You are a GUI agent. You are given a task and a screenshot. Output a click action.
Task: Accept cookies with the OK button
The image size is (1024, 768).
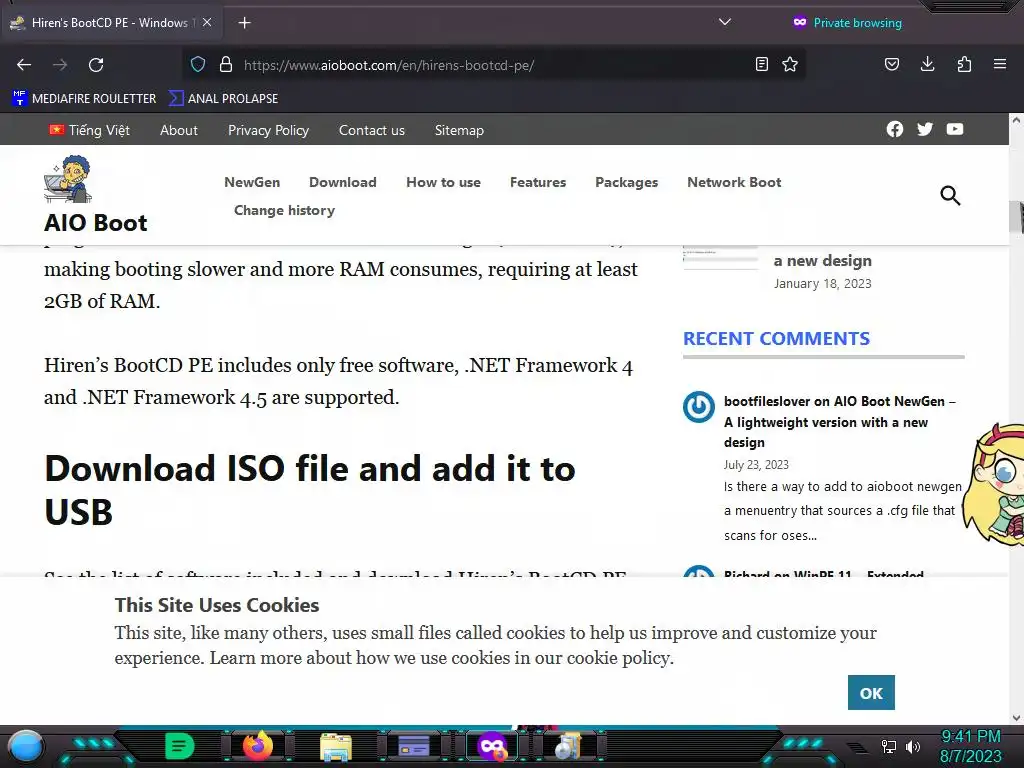coord(871,693)
